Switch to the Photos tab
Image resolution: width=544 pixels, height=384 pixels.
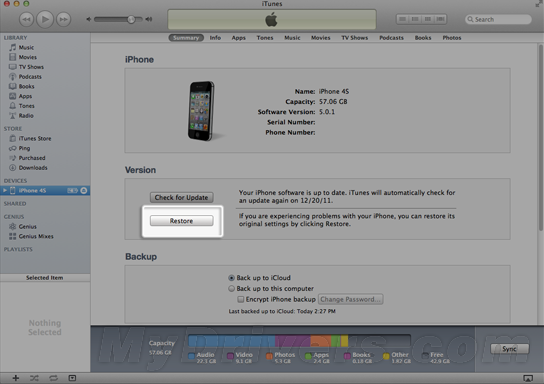tap(452, 38)
